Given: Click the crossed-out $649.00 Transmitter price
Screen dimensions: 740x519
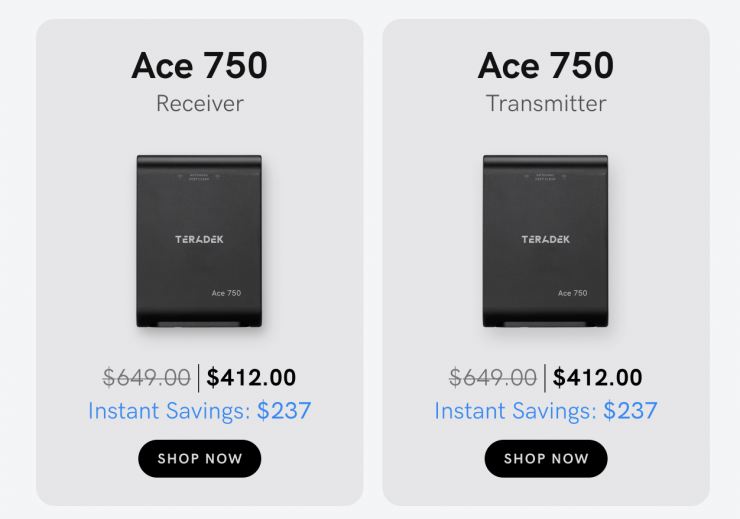Looking at the screenshot, I should pyautogui.click(x=493, y=378).
